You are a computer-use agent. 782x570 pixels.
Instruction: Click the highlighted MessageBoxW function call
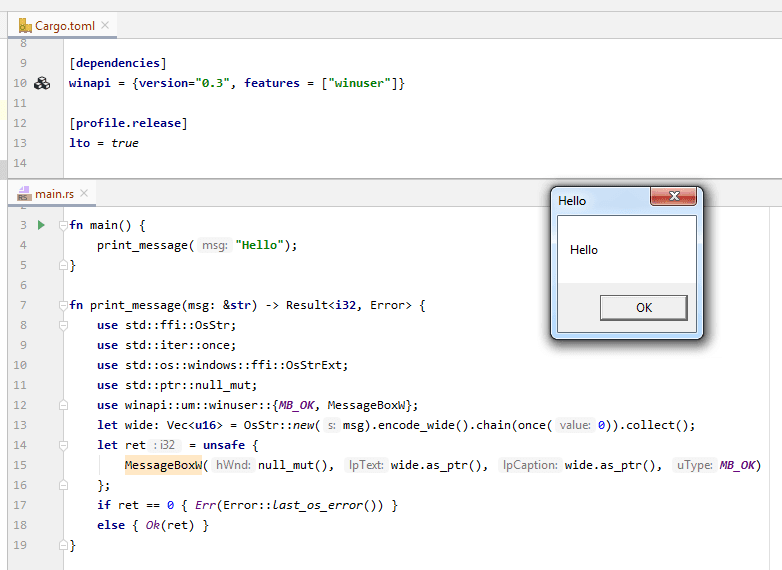coord(163,465)
